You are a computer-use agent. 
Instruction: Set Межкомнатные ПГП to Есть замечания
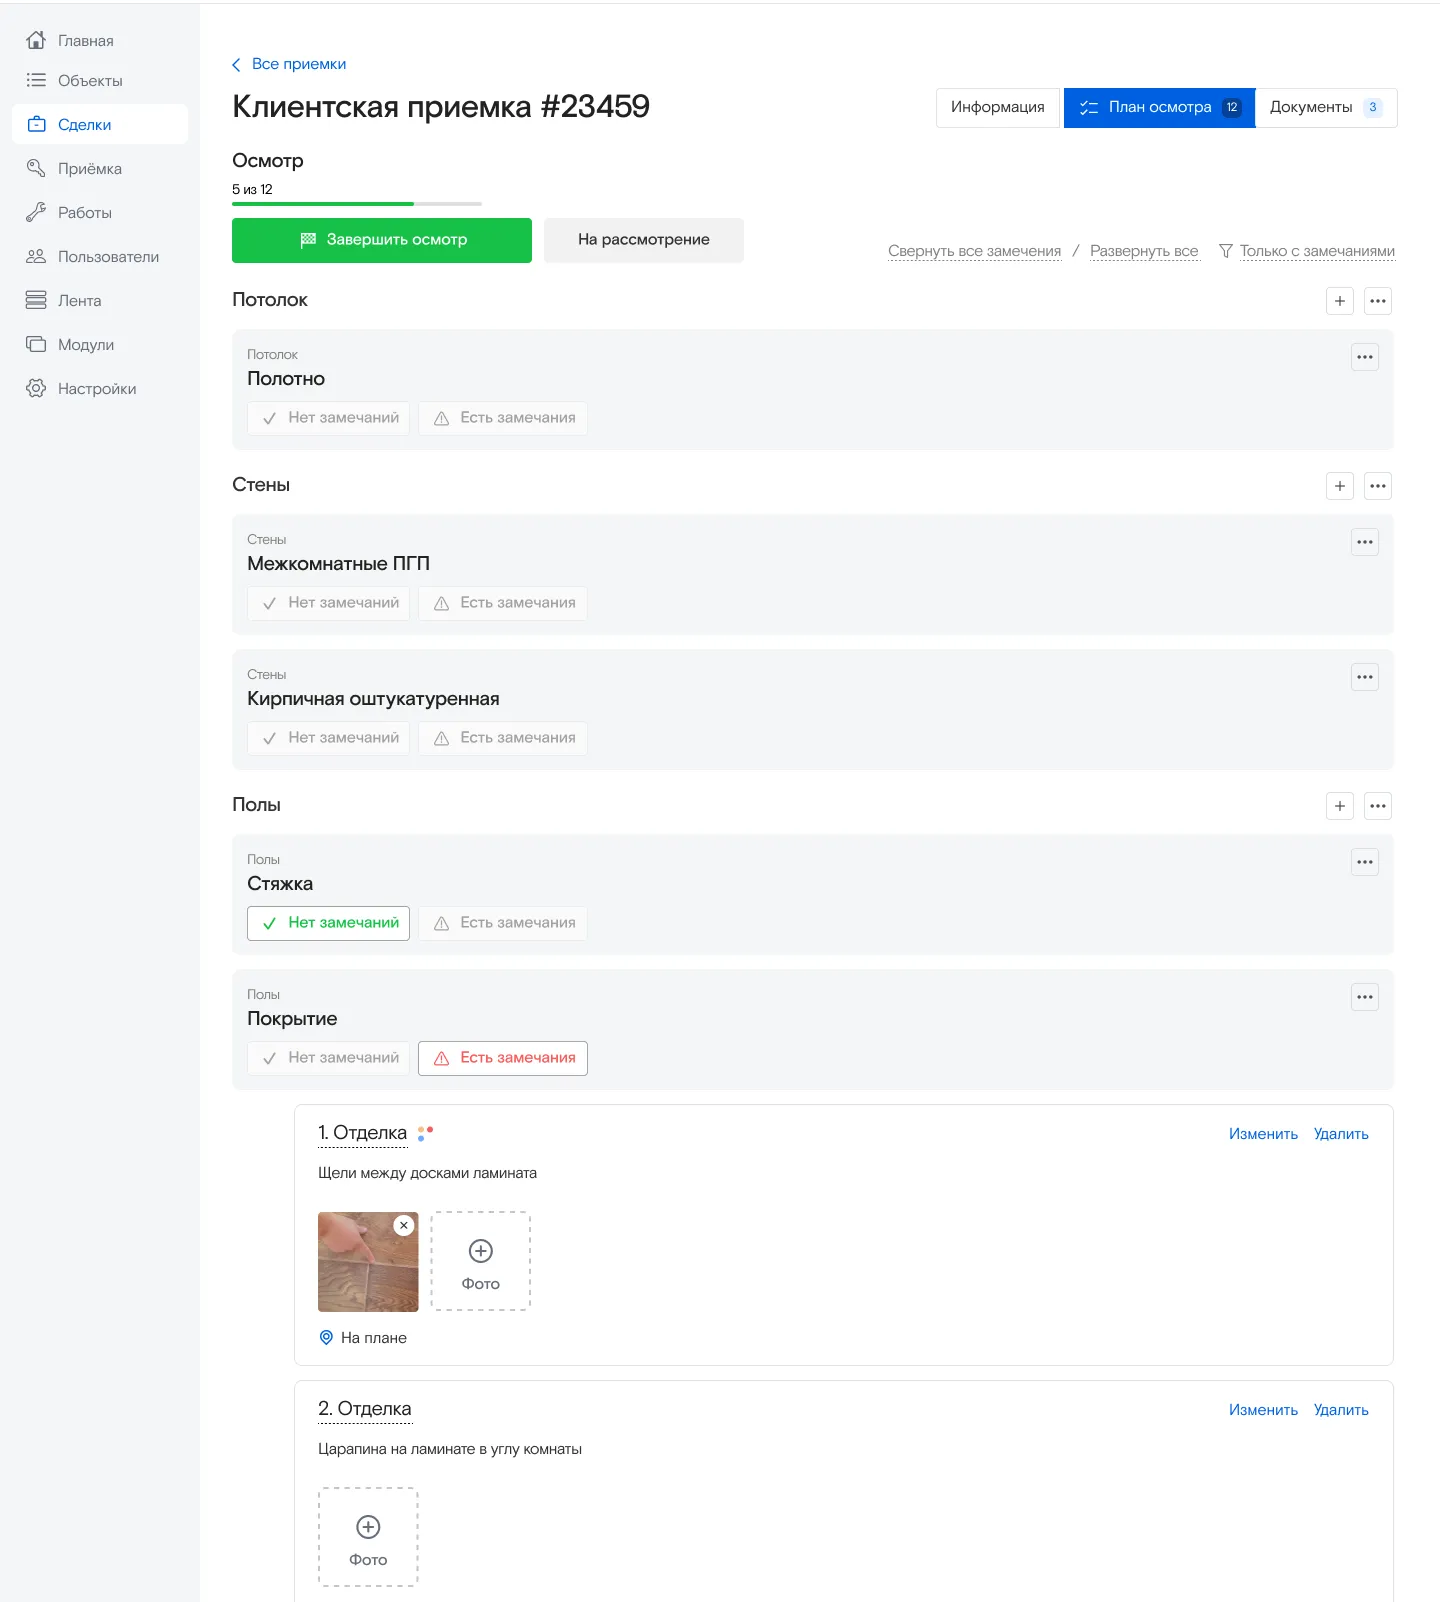coord(503,603)
